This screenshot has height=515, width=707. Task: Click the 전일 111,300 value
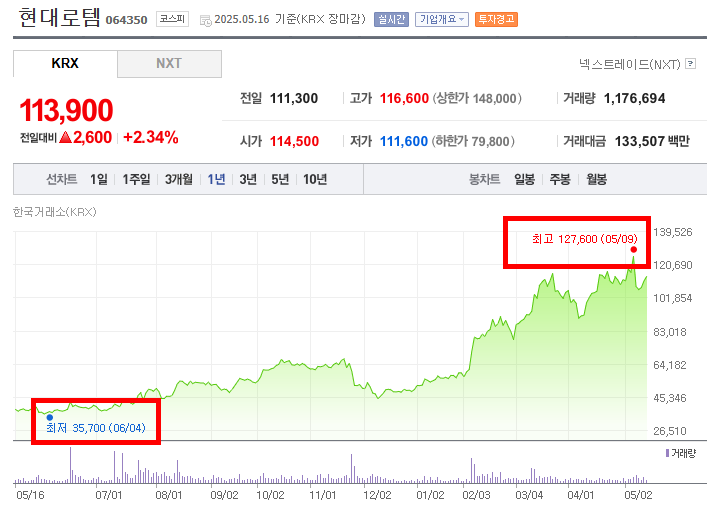(294, 98)
